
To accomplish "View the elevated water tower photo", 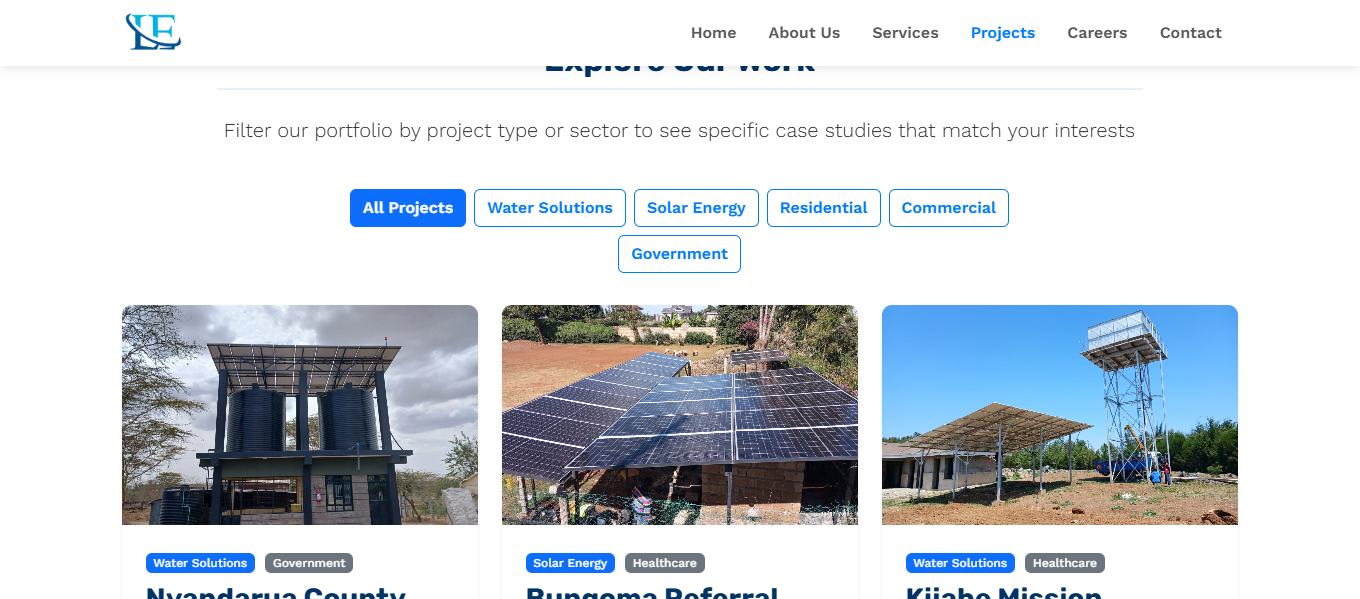I will coord(1060,415).
